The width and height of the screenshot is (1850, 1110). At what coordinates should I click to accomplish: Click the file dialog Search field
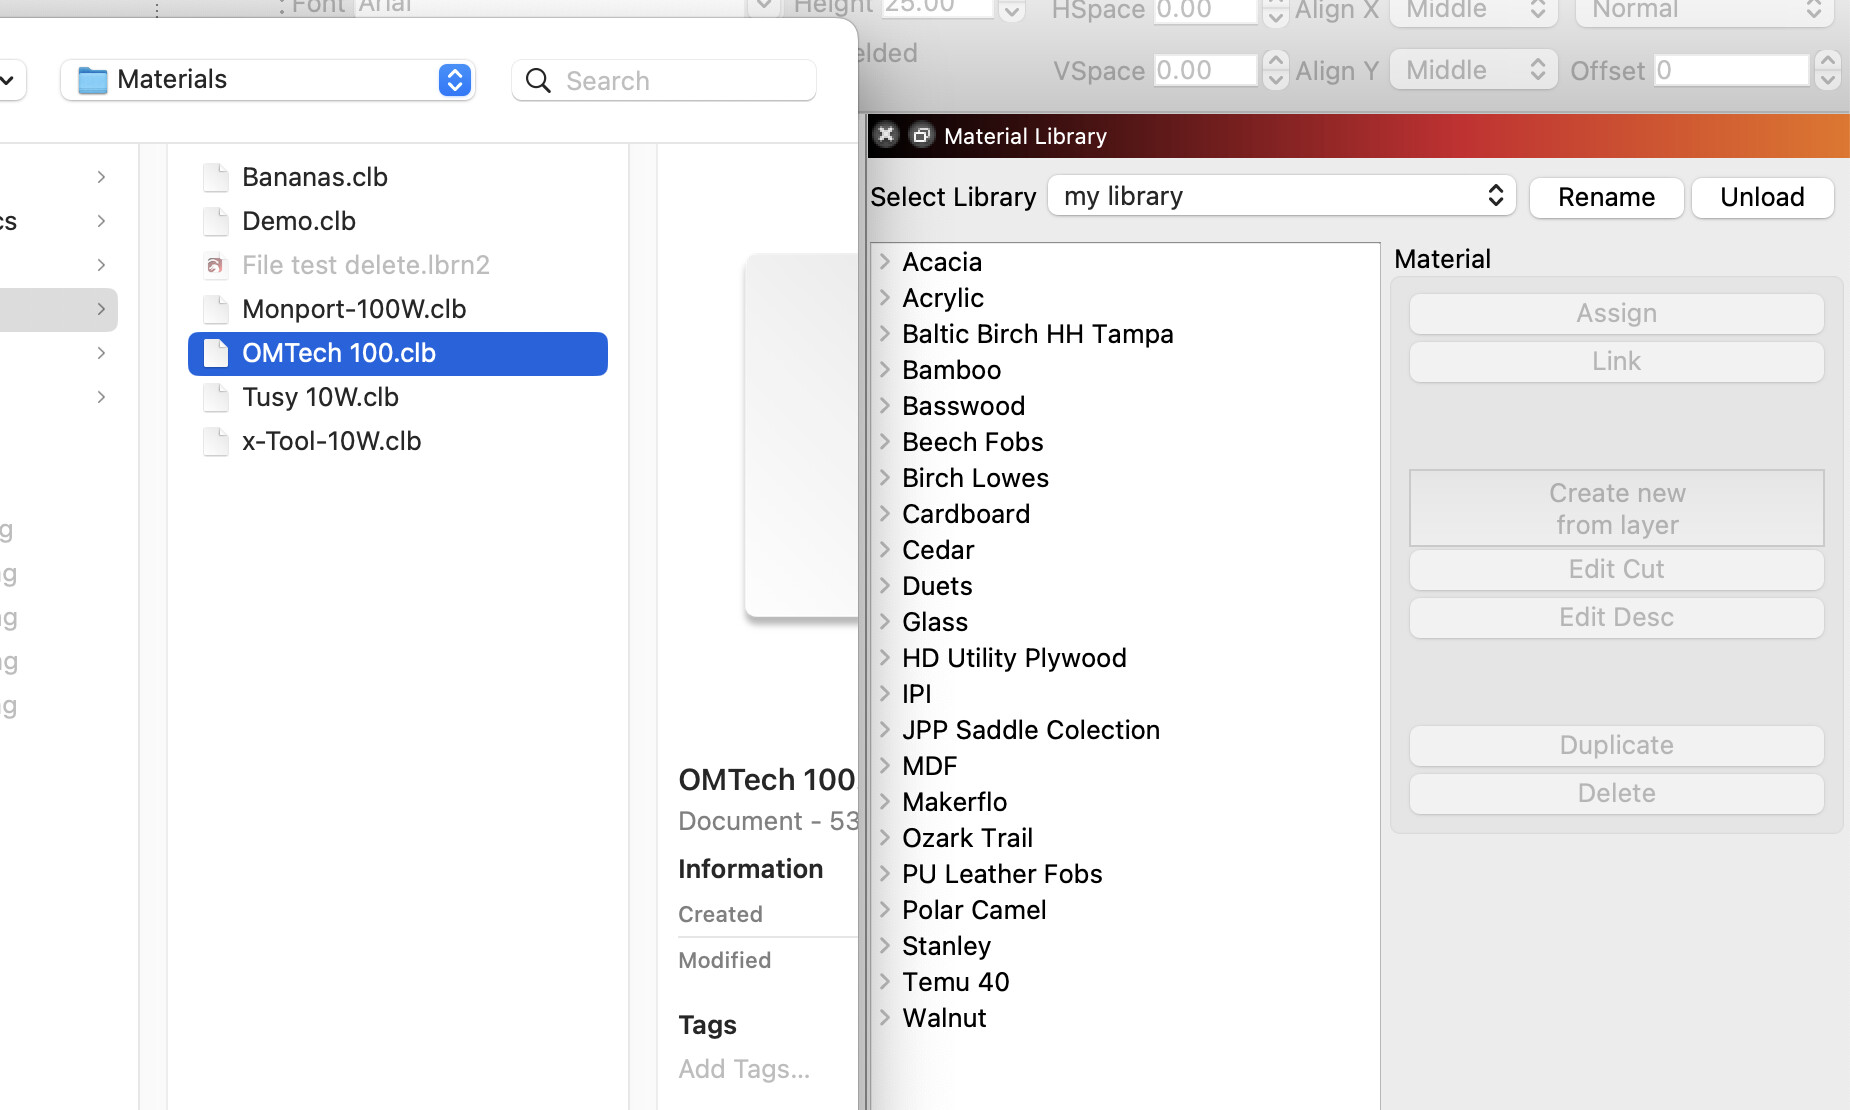664,81
